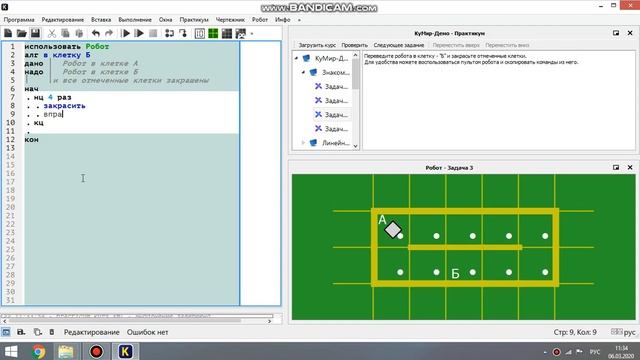Click the Bandicam recorder taskbar icon
This screenshot has height=360, width=640.
[96, 351]
